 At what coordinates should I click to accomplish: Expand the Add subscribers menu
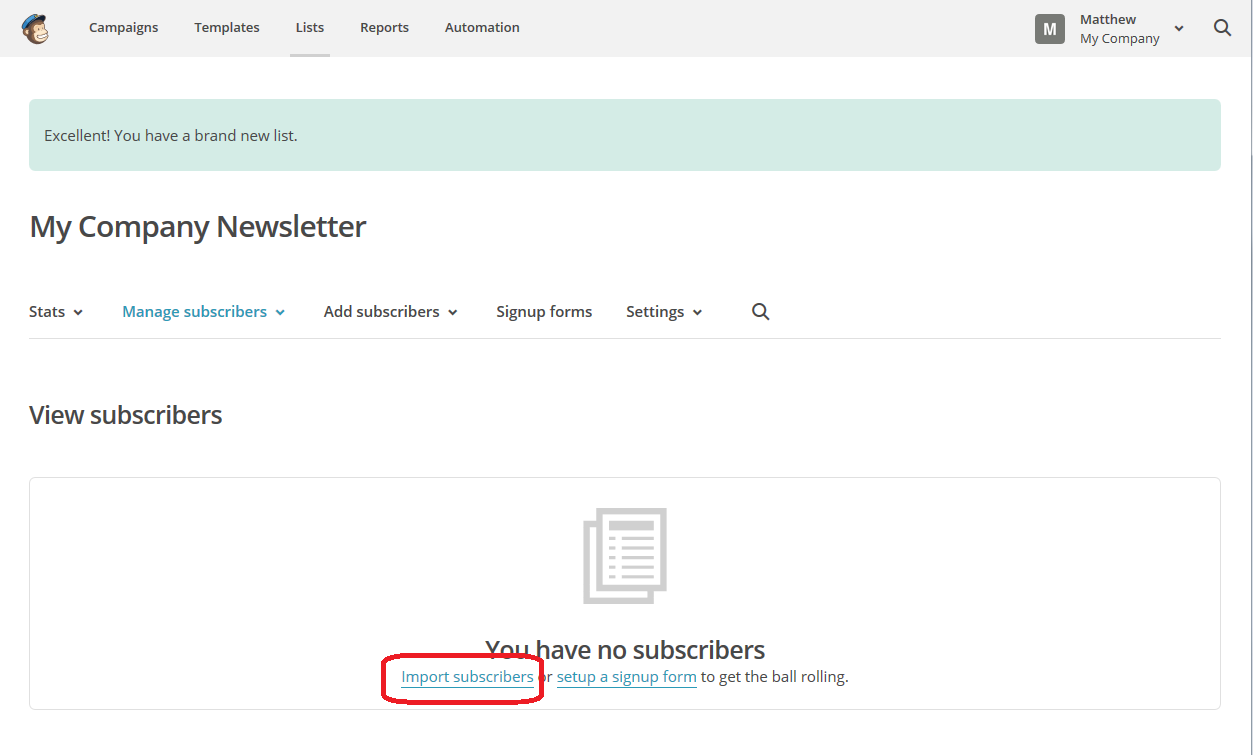tap(390, 312)
